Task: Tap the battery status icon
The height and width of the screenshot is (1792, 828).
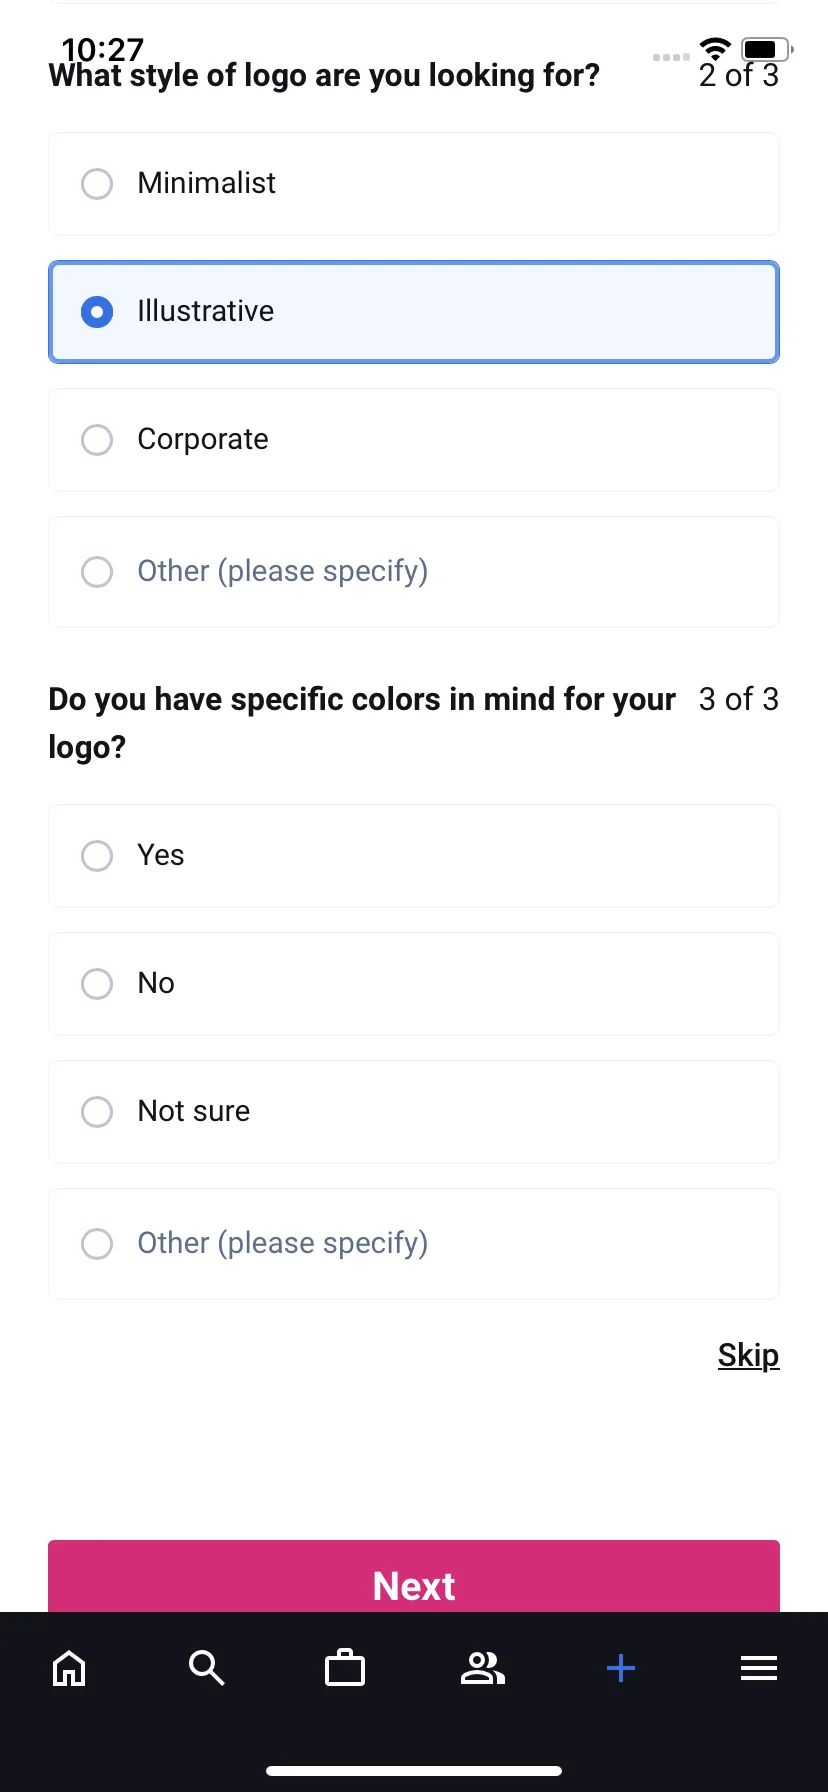Action: [x=767, y=48]
